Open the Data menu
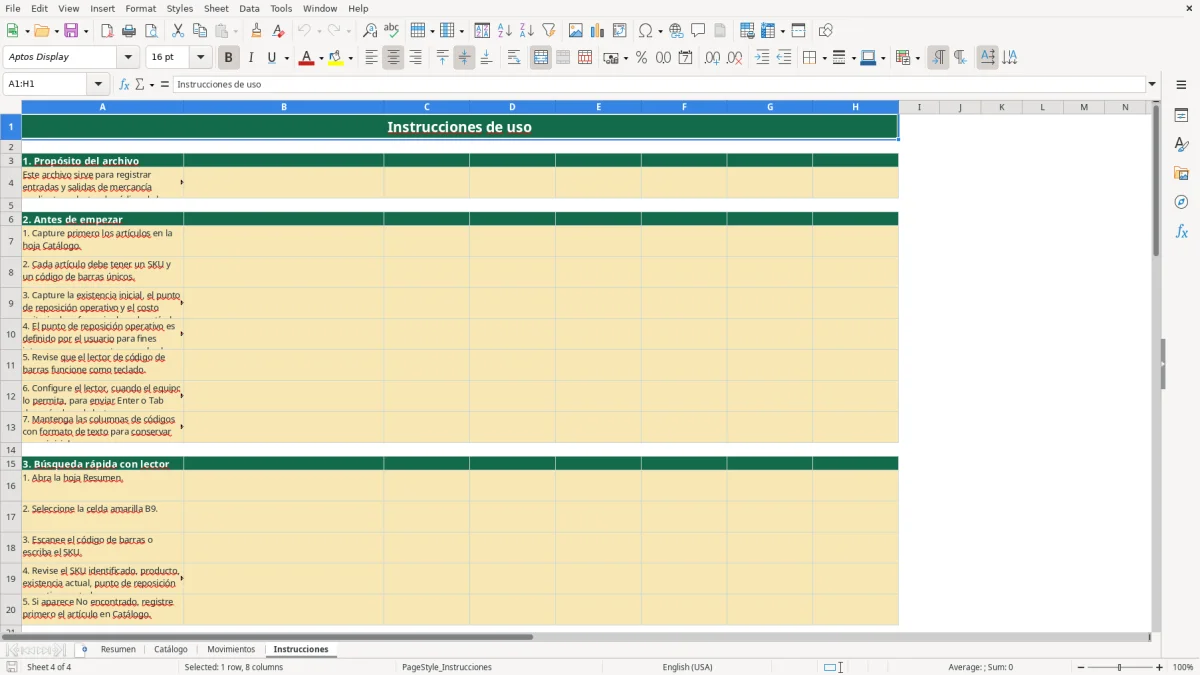The width and height of the screenshot is (1200, 675). 249,8
